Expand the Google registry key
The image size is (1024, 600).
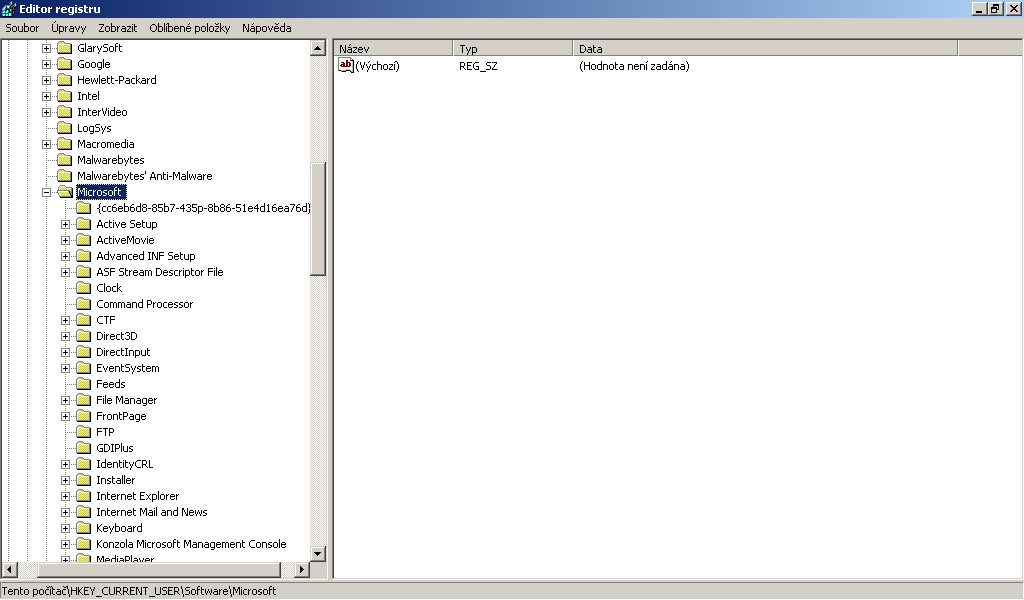(x=46, y=64)
